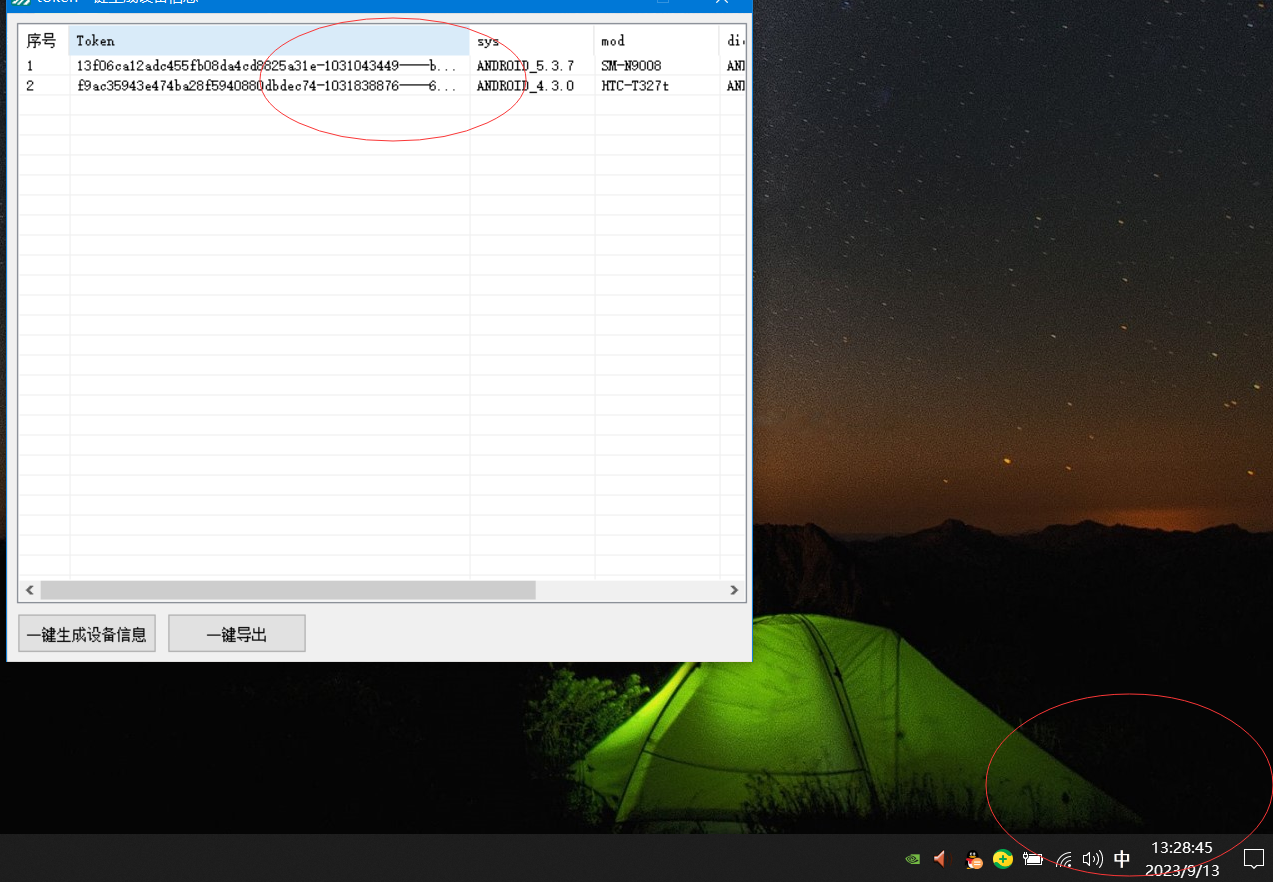Click battery power tray icon
Image resolution: width=1273 pixels, height=882 pixels.
[1033, 858]
